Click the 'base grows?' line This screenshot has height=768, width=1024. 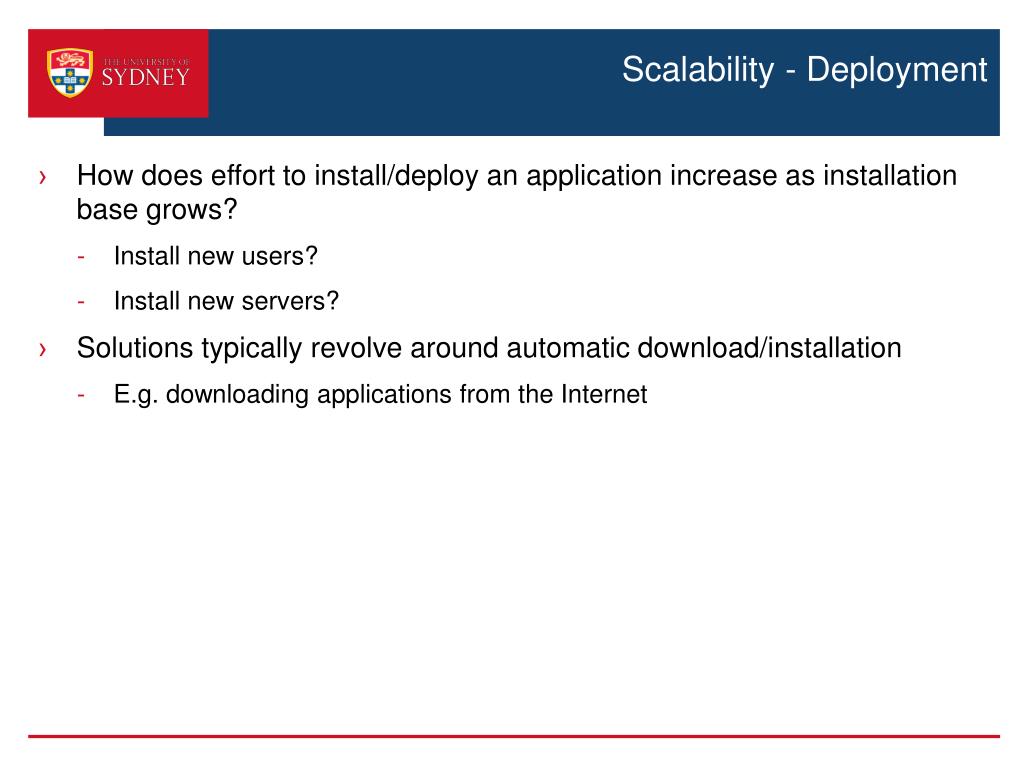(x=157, y=210)
